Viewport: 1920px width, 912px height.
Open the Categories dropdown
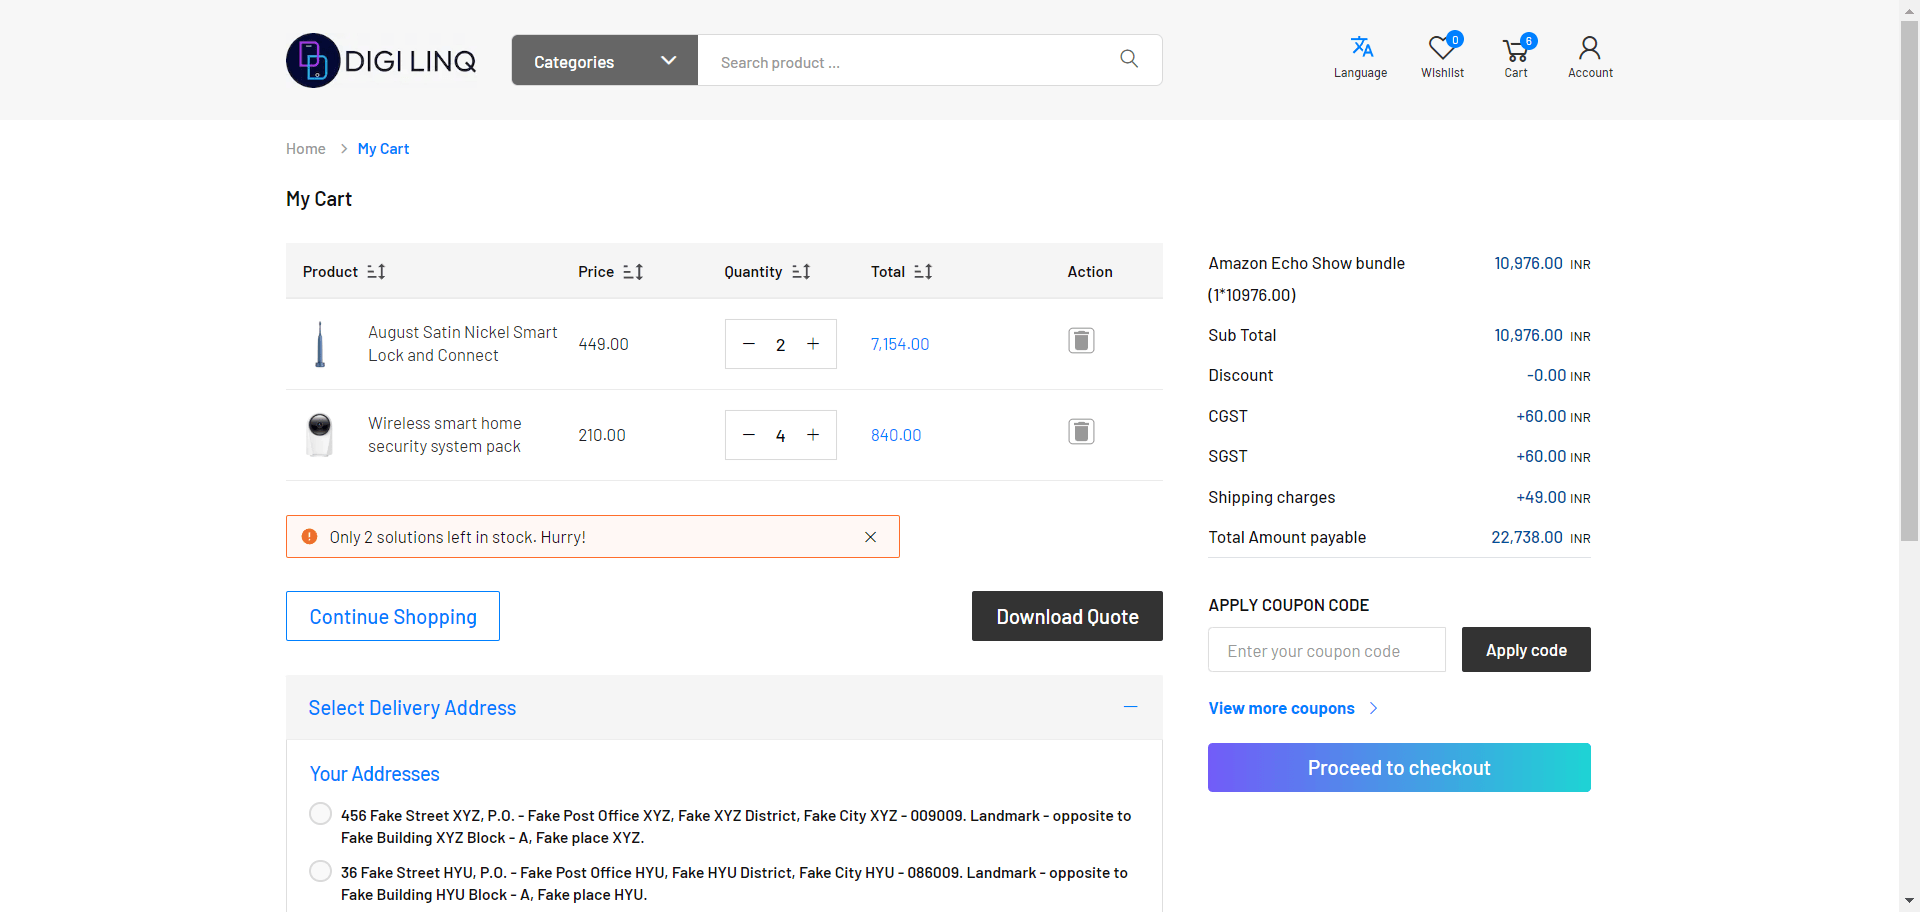[x=604, y=61]
